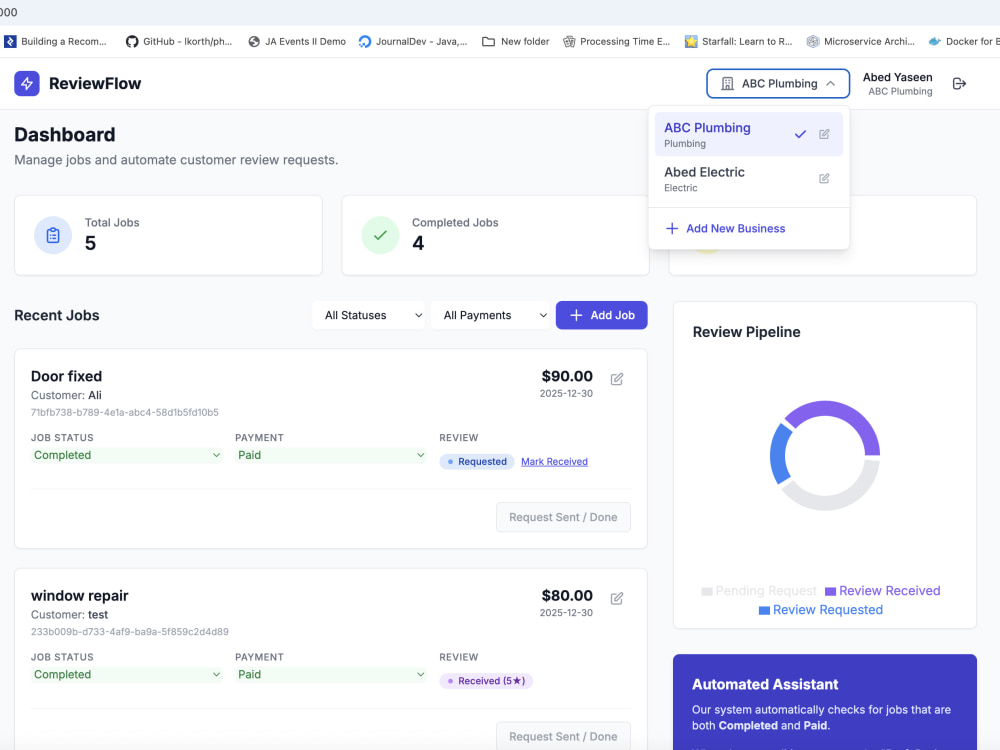Click the ReviewFlow brand name
This screenshot has height=750, width=1000.
click(95, 84)
